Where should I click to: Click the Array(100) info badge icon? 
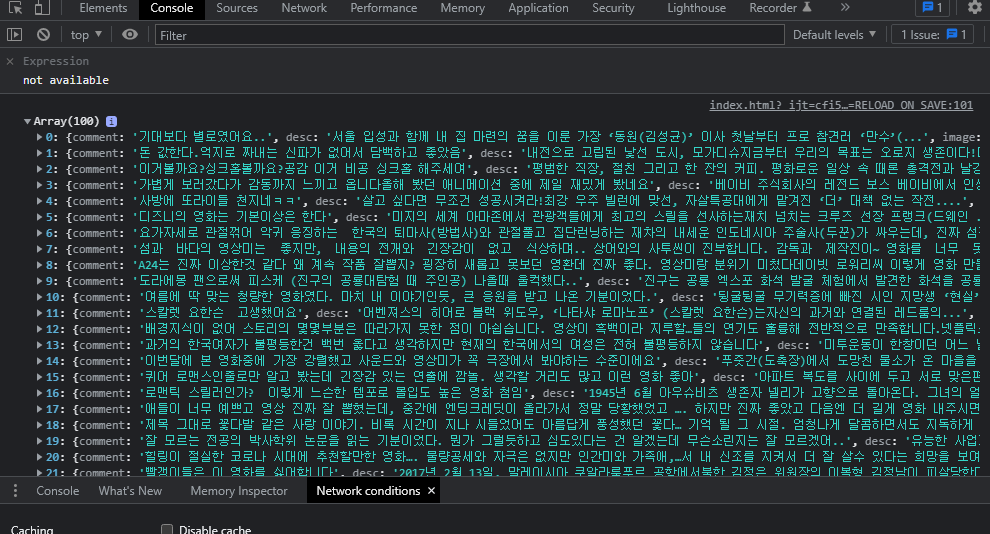(x=111, y=121)
